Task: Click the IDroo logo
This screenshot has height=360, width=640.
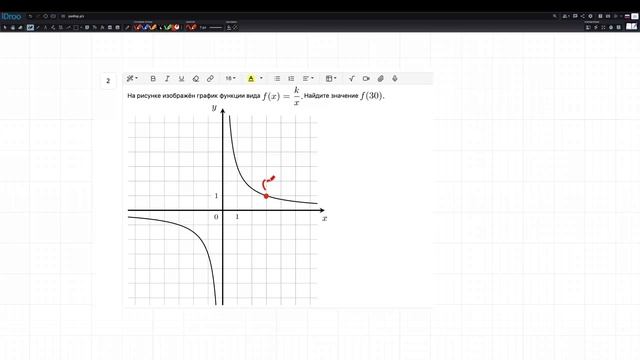Action: (11, 16)
